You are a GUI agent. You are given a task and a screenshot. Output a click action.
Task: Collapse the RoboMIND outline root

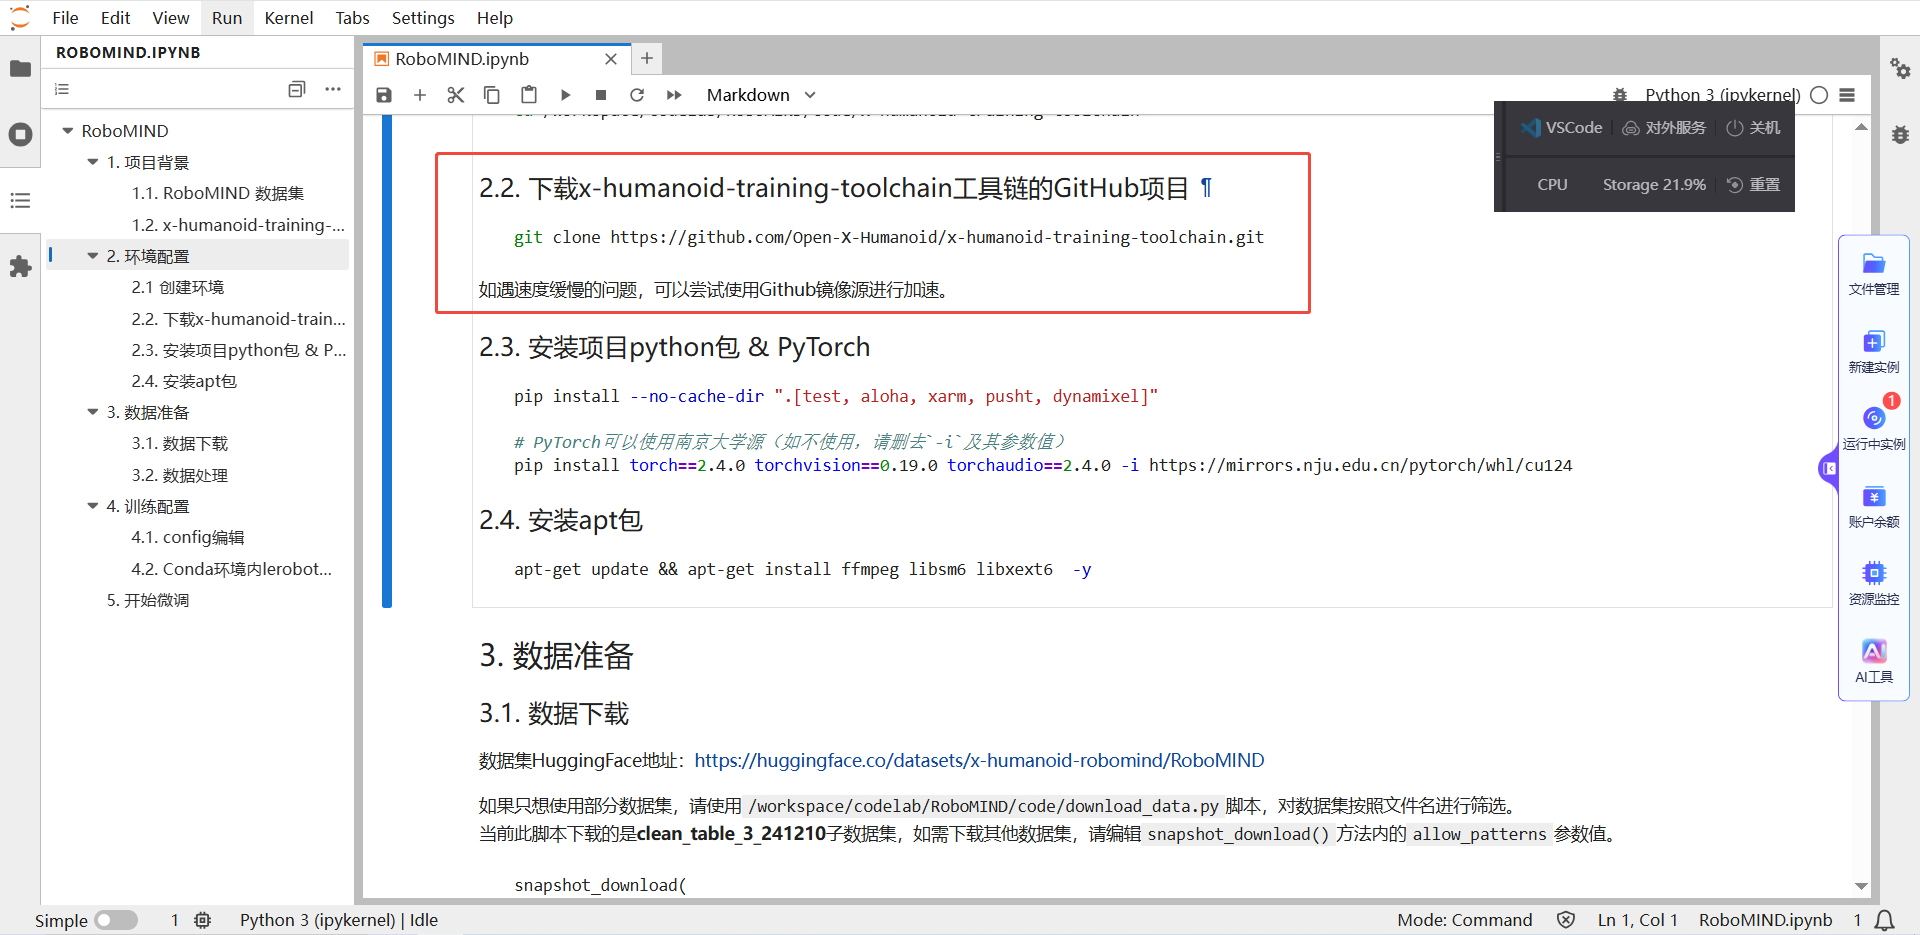[67, 130]
